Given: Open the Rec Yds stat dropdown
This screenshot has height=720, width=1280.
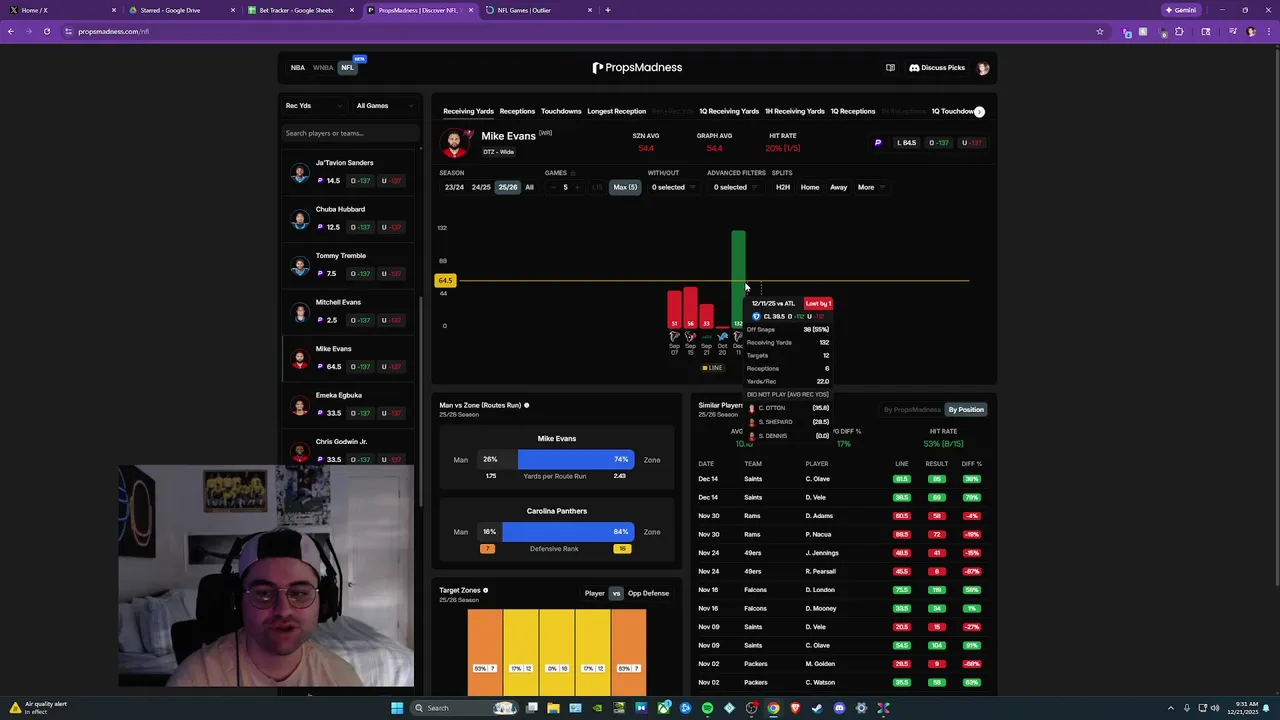Looking at the screenshot, I should click(x=314, y=106).
